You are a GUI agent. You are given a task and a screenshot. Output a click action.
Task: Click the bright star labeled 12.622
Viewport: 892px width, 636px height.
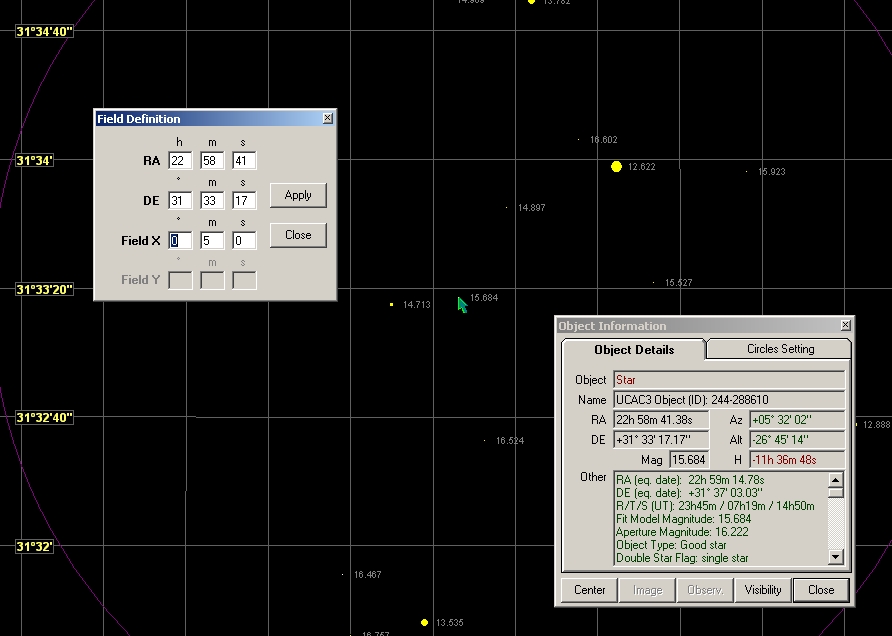point(616,167)
